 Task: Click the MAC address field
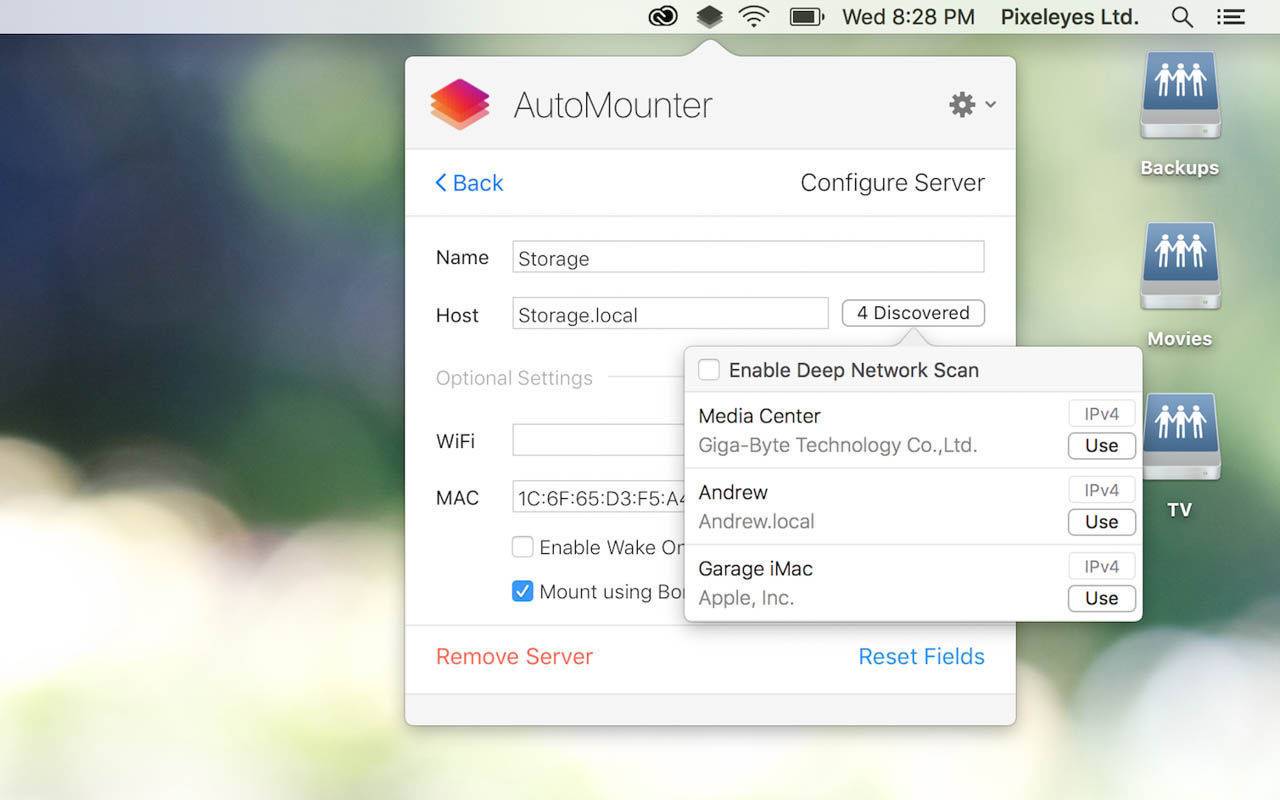[598, 497]
